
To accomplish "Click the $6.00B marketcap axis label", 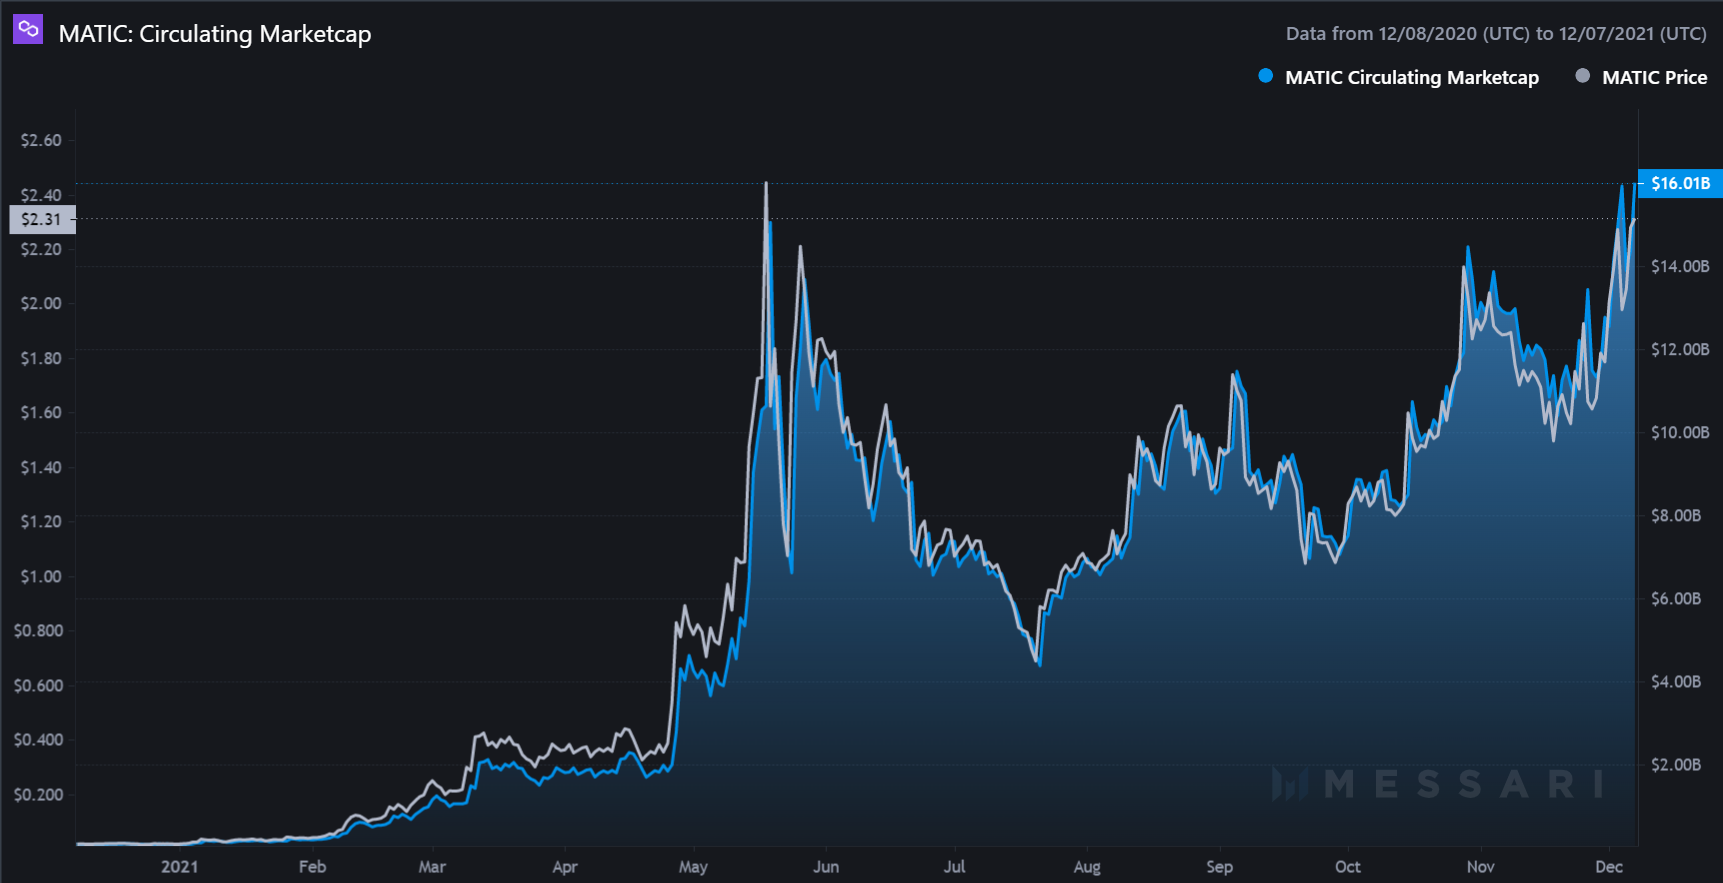I will point(1676,598).
